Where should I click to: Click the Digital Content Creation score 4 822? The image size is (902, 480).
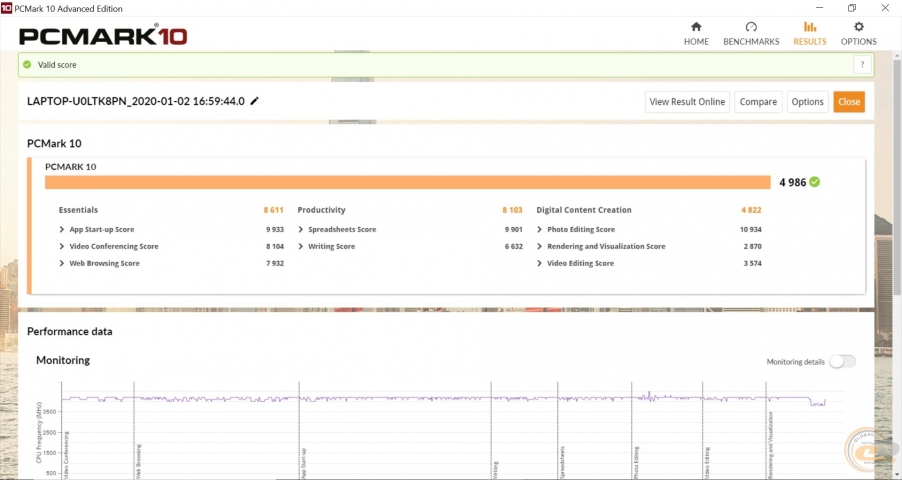coord(751,210)
